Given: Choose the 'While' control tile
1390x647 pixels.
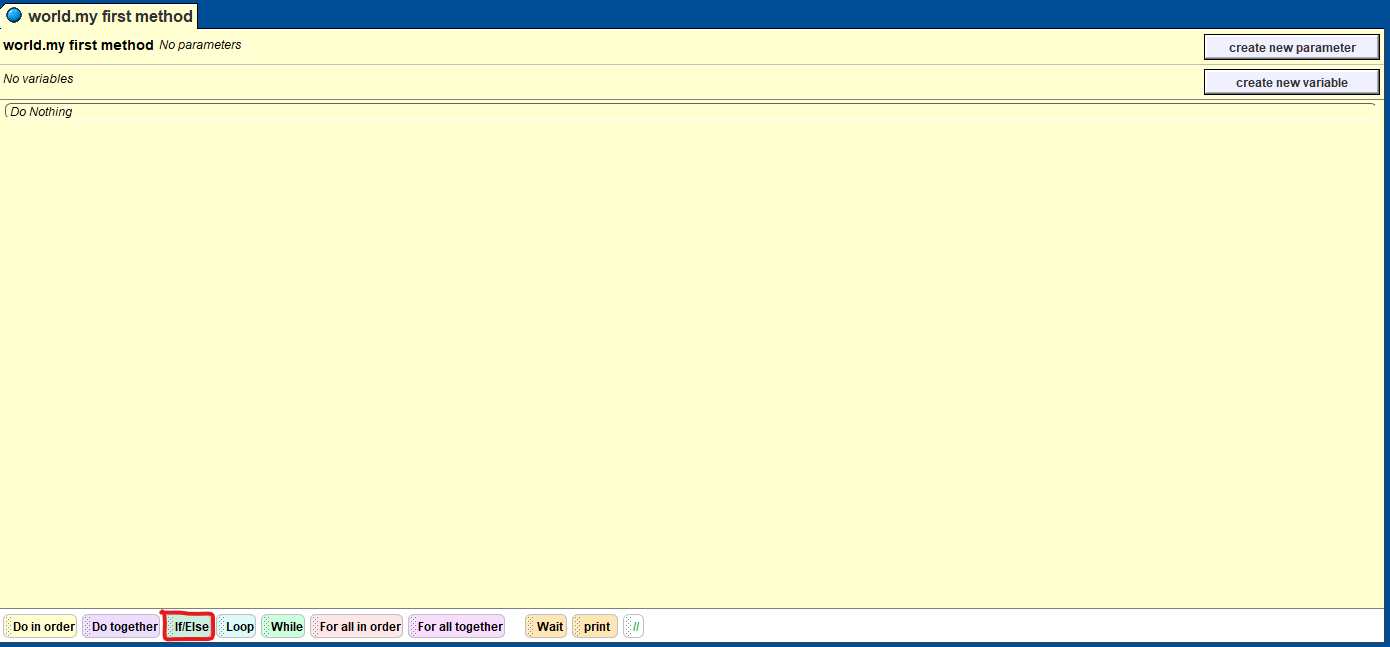Looking at the screenshot, I should point(285,627).
